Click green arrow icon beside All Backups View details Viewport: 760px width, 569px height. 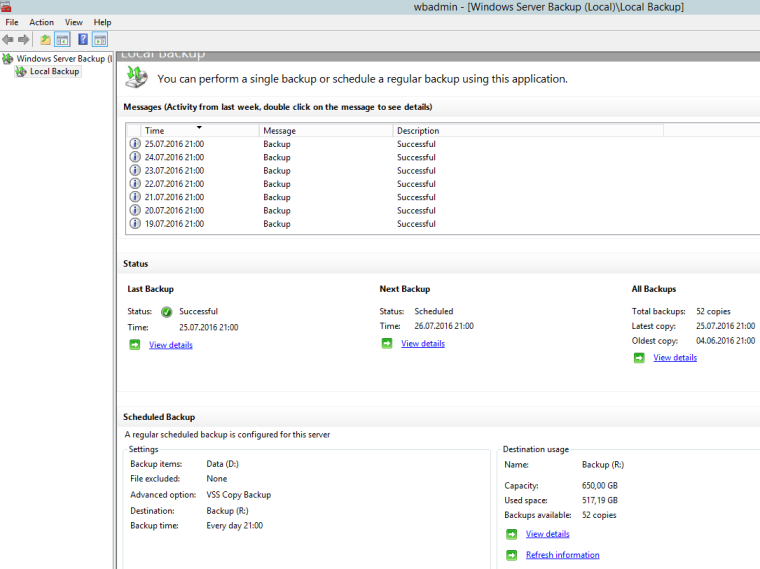point(639,358)
